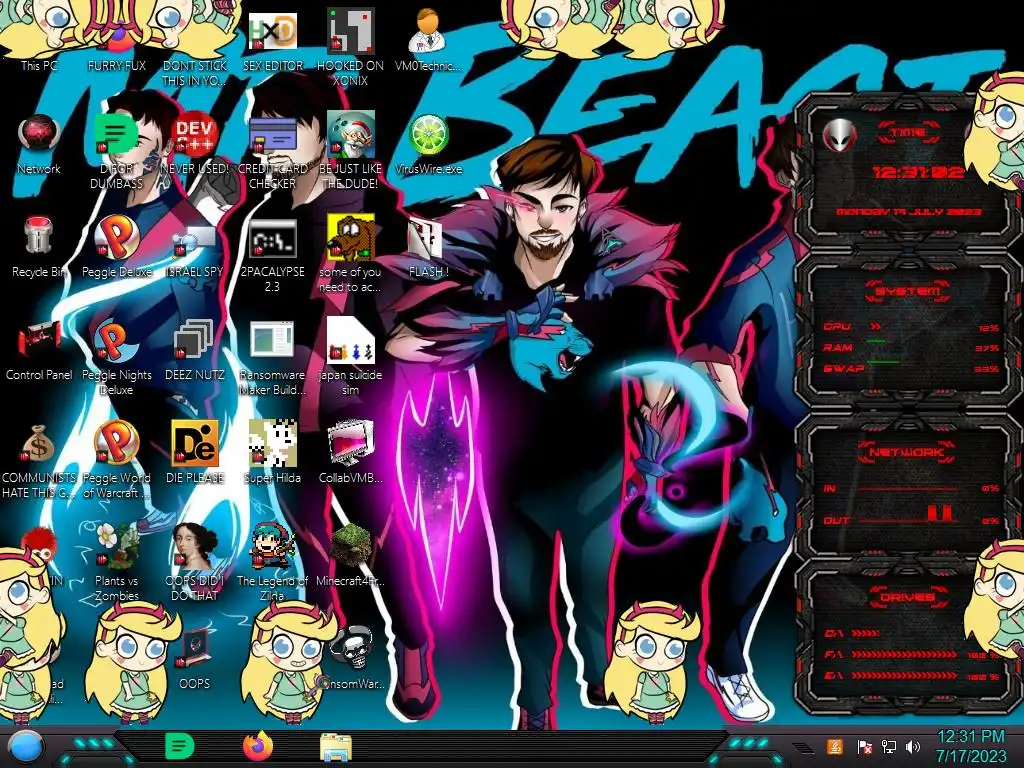Select the some of you need to ac... icon
The height and width of the screenshot is (768, 1024).
[350, 255]
